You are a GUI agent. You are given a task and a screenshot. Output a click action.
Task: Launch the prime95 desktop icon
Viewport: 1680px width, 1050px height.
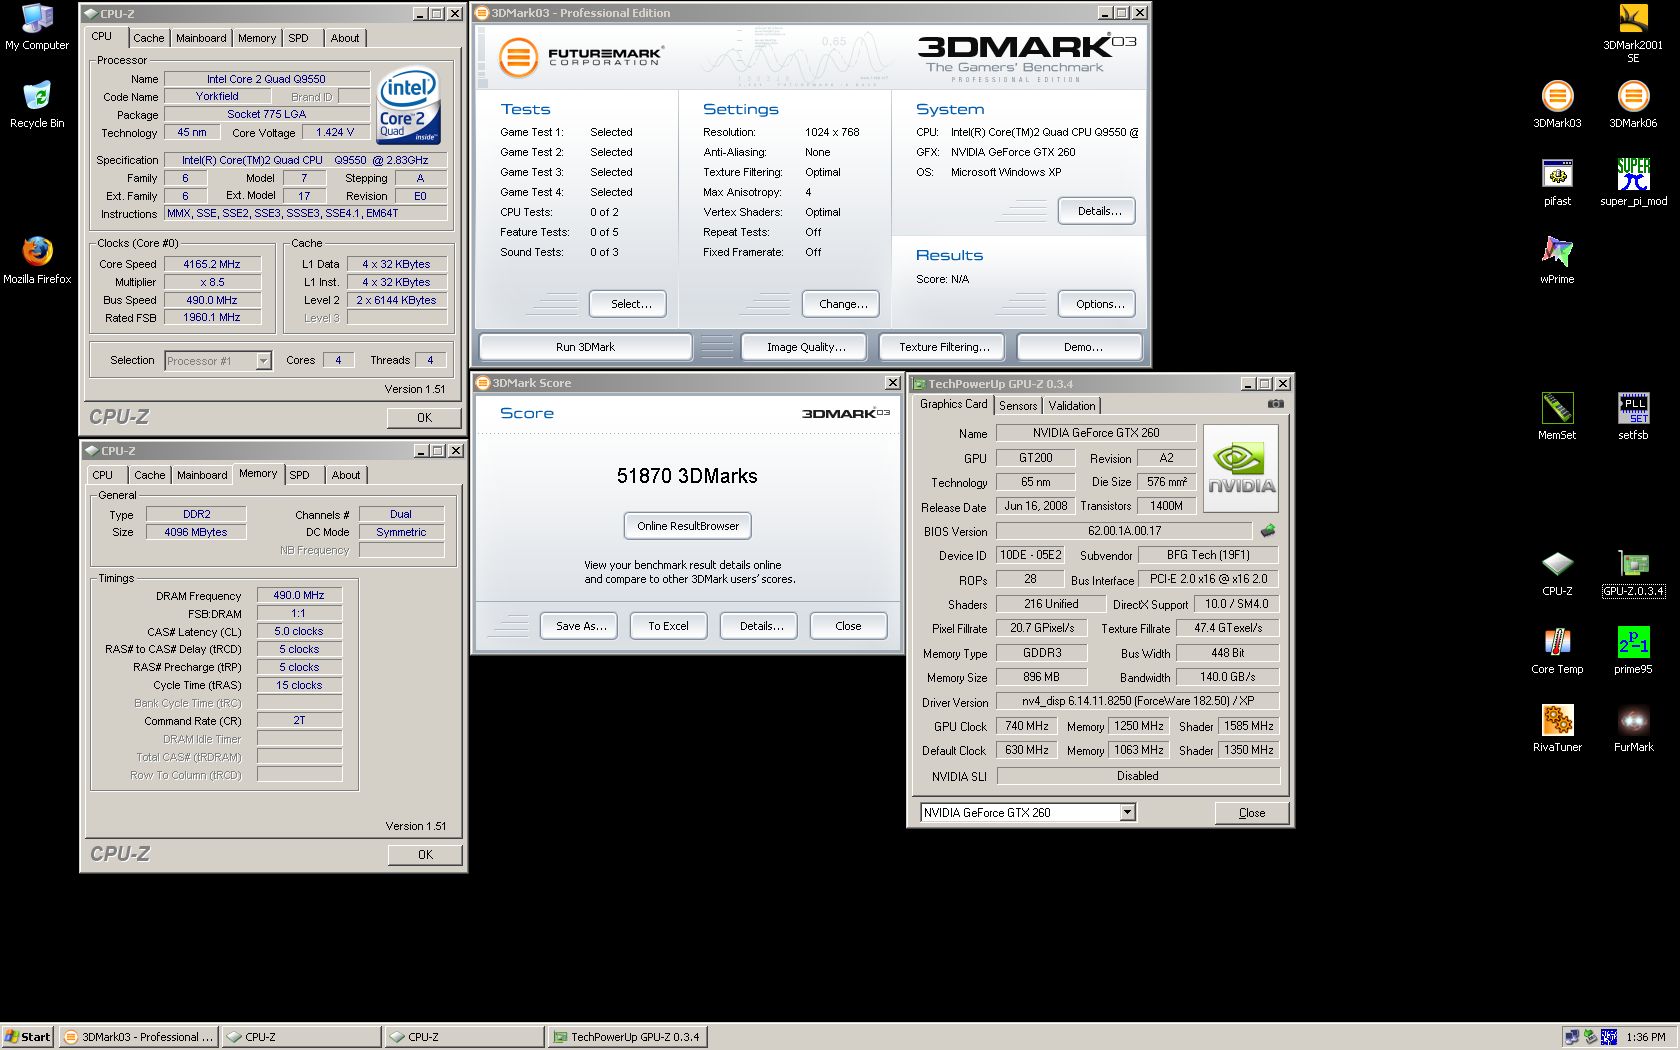(1633, 651)
